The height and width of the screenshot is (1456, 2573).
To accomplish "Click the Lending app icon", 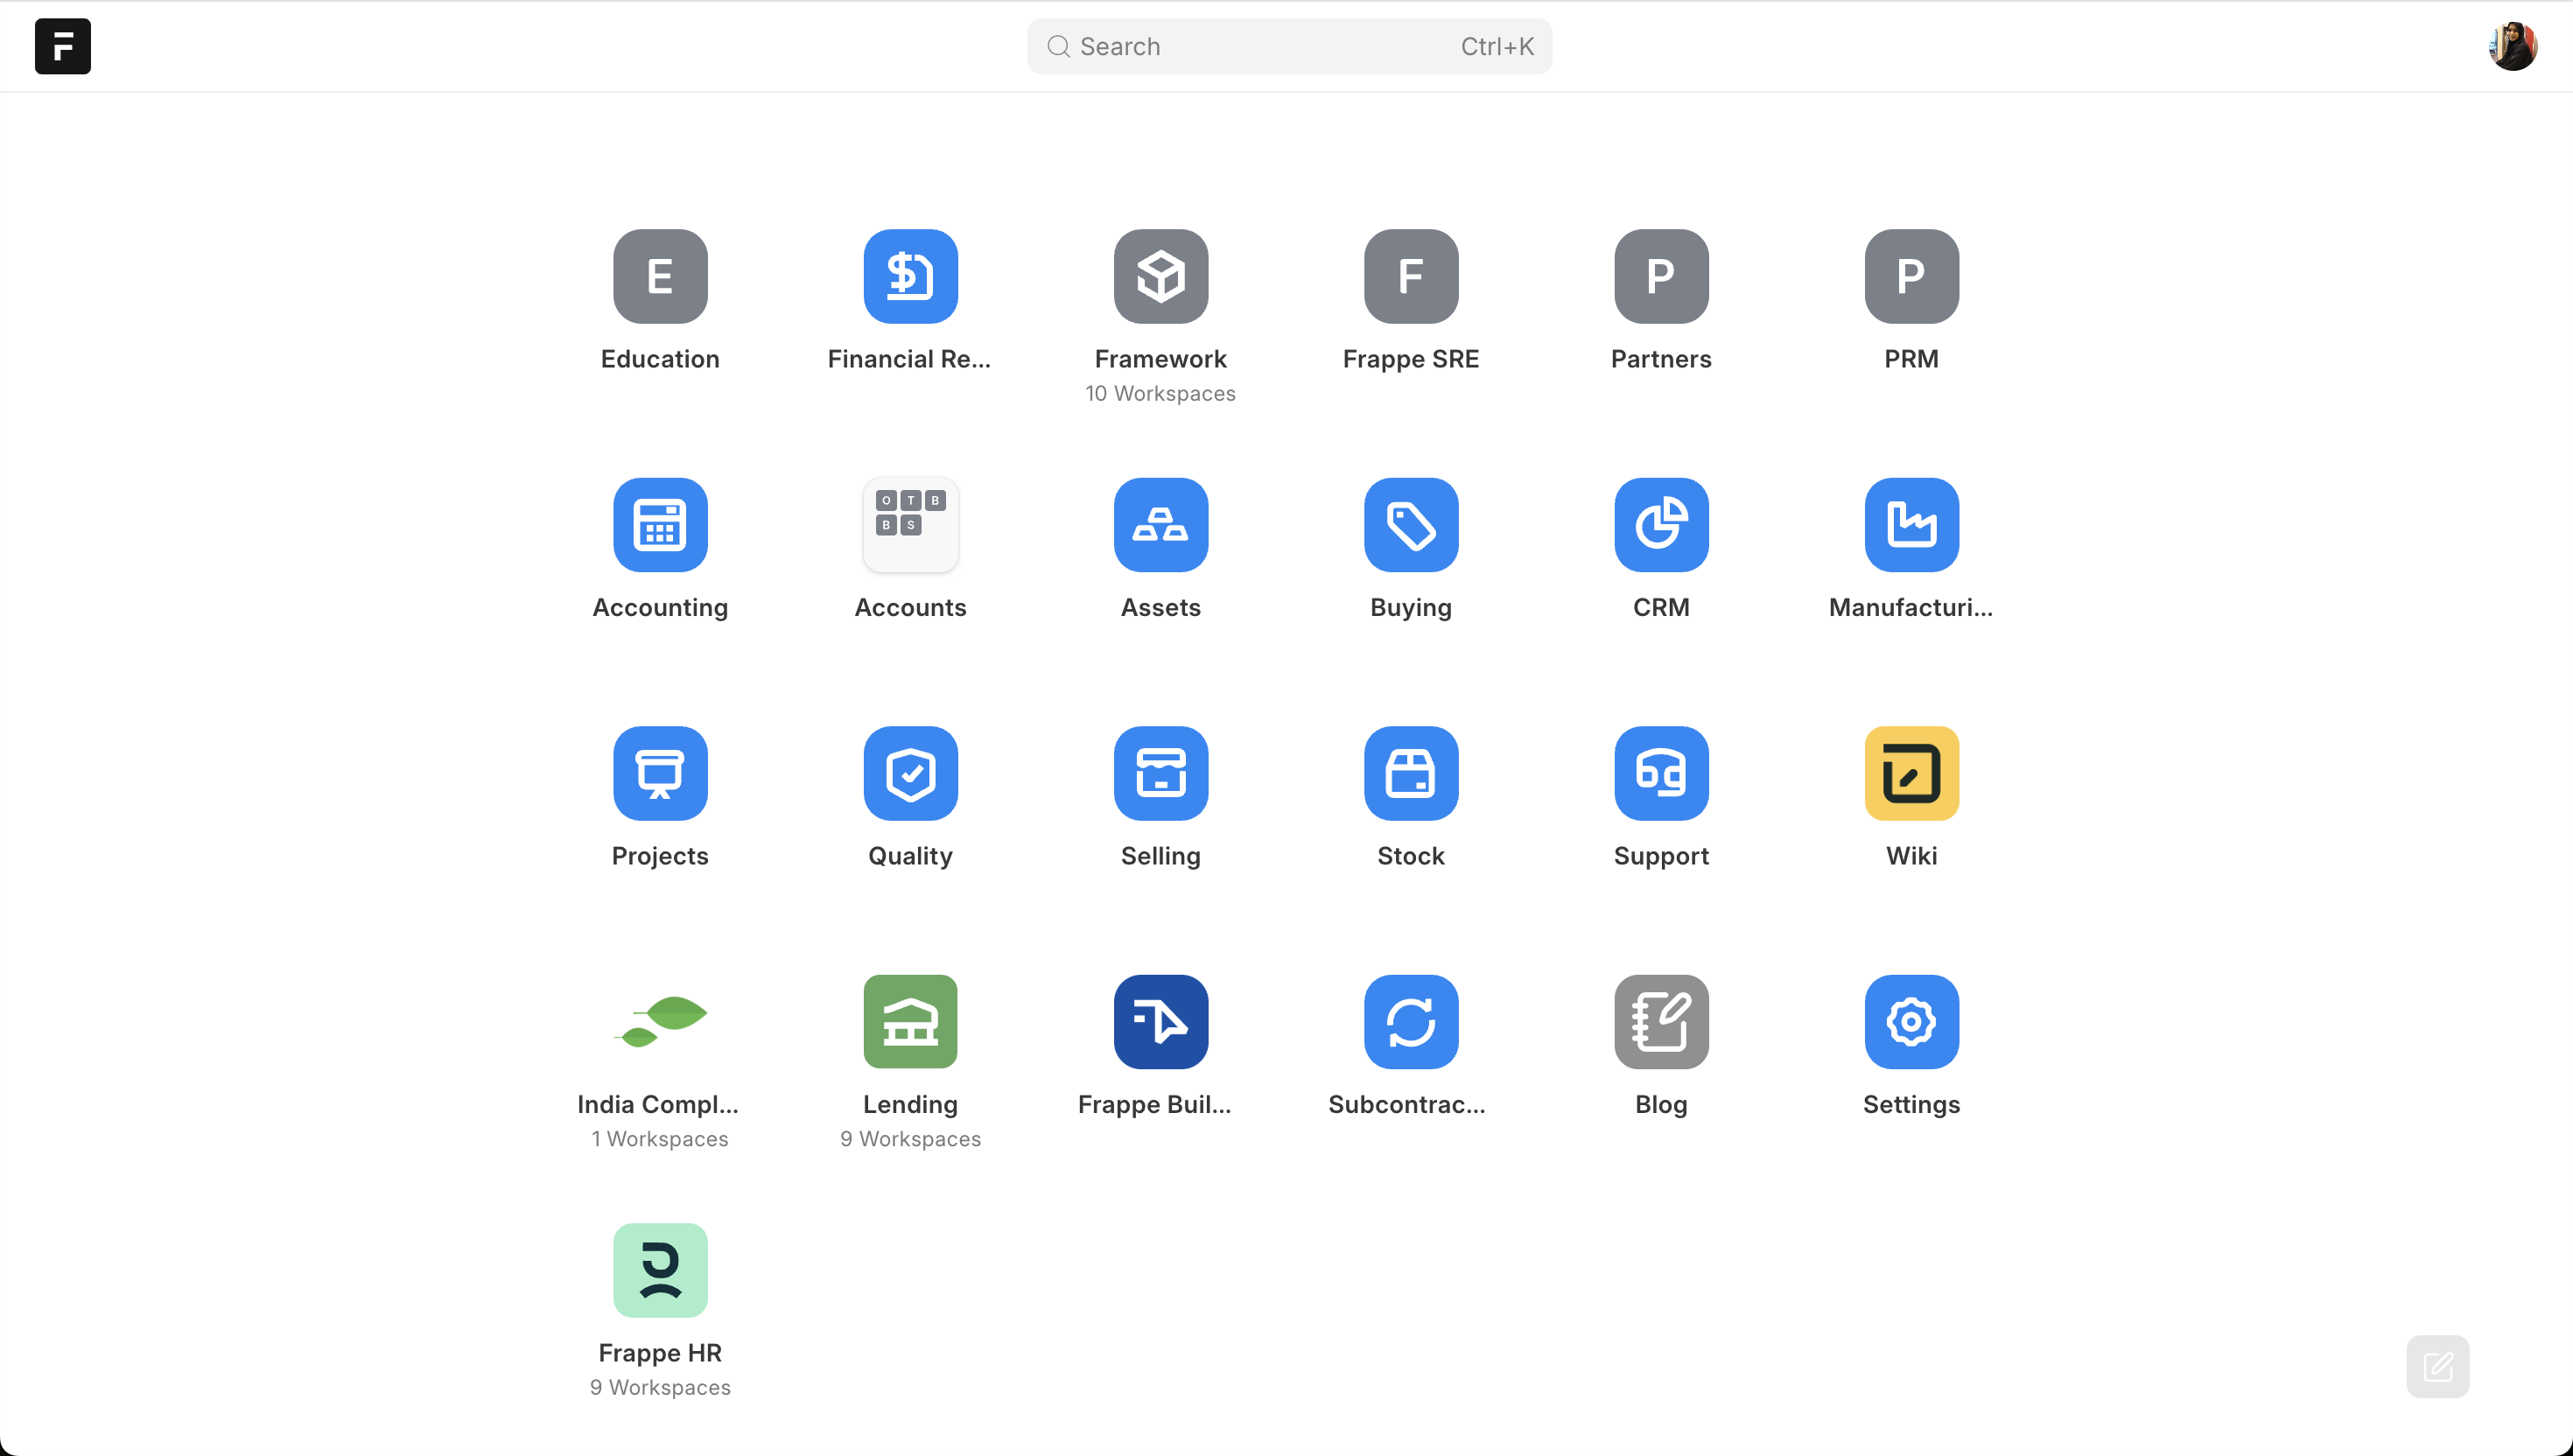I will pos(910,1022).
